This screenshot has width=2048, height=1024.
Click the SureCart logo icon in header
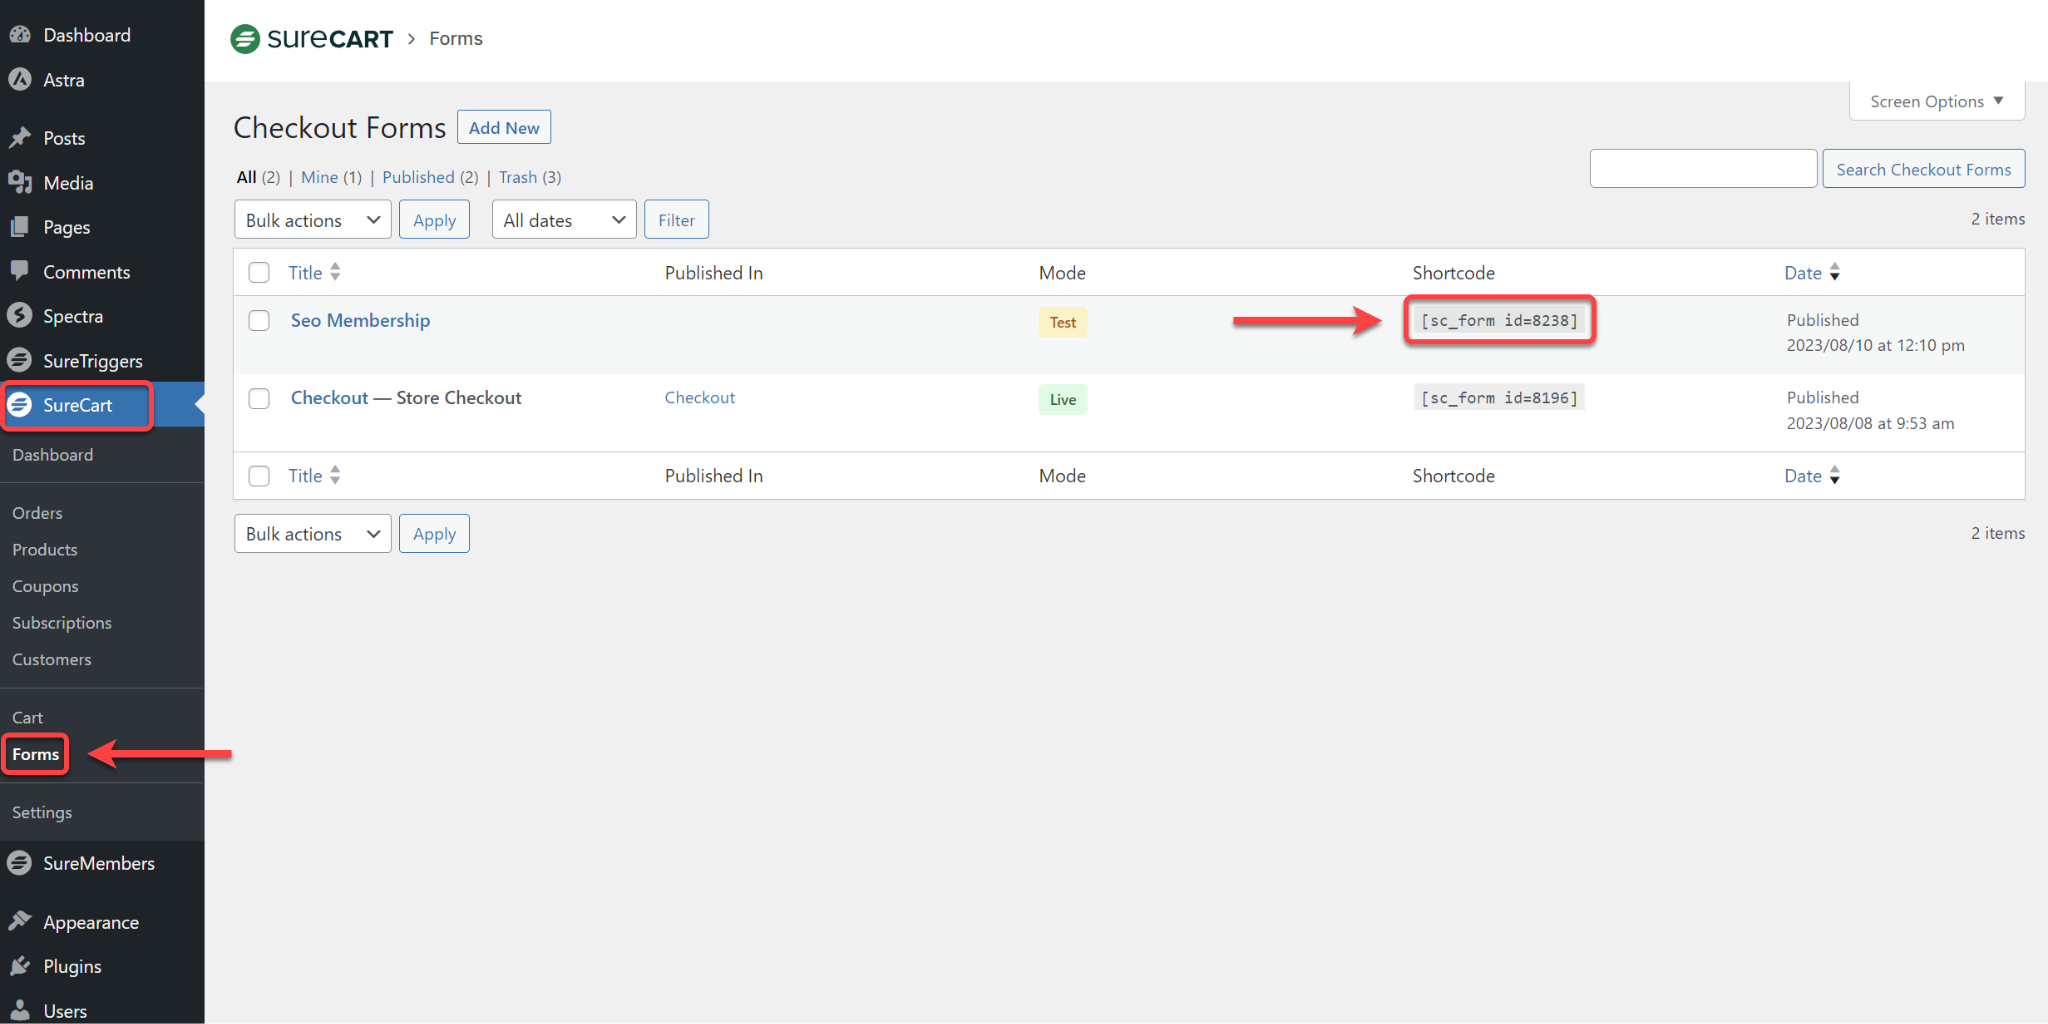tap(245, 39)
